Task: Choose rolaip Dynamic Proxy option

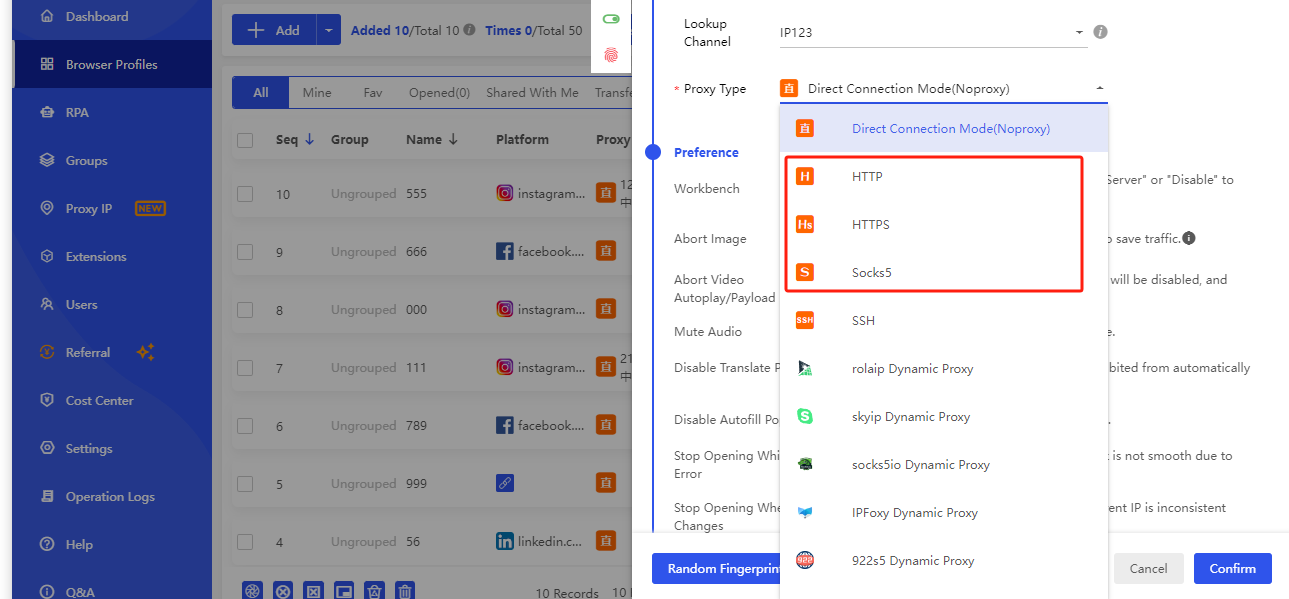Action: [945, 369]
